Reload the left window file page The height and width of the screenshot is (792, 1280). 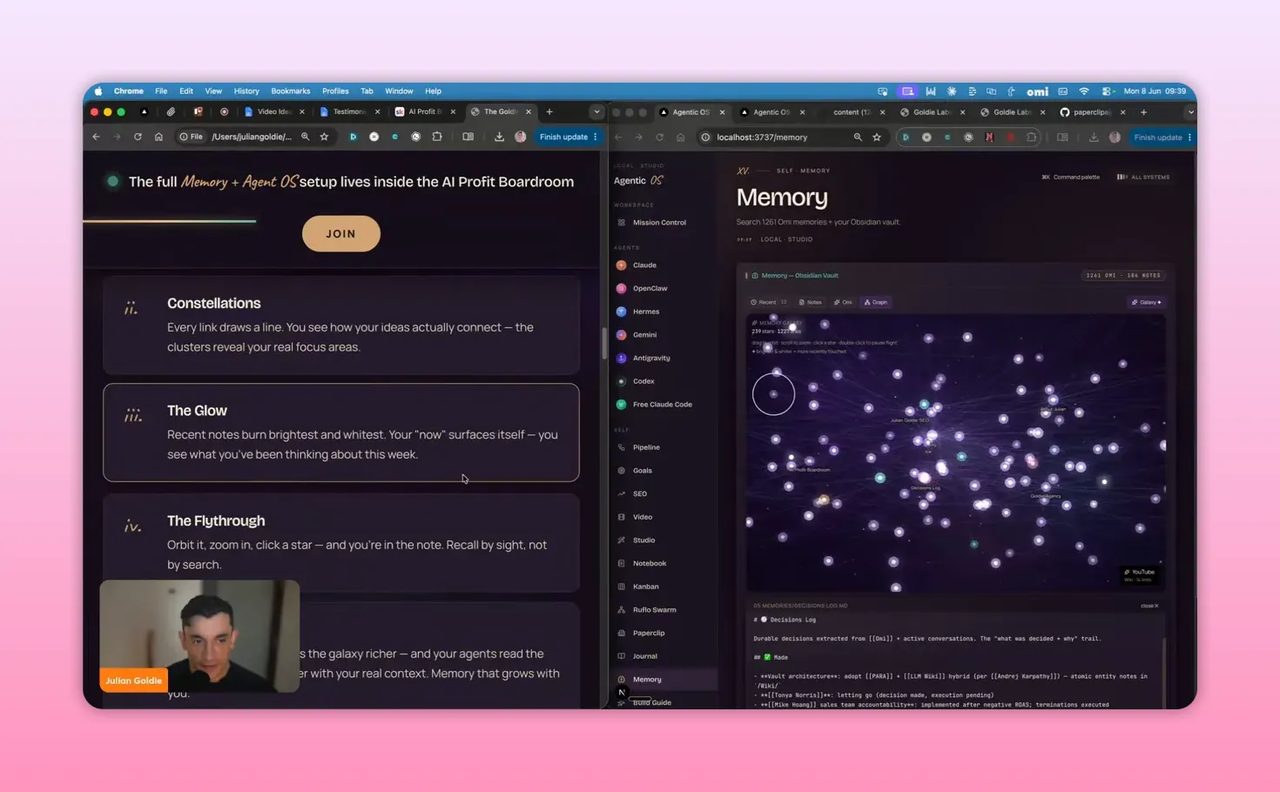(137, 137)
